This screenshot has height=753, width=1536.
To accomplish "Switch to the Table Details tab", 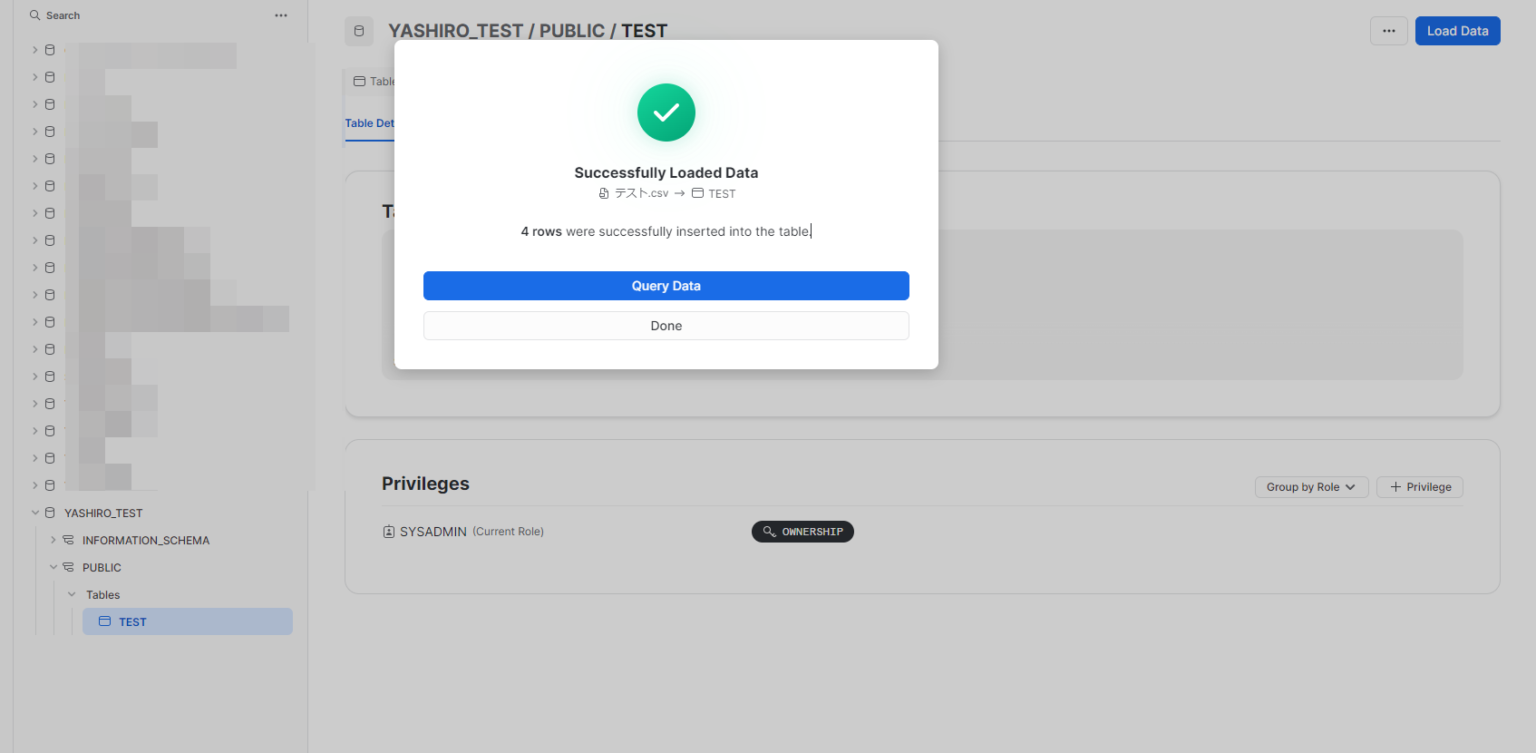I will pyautogui.click(x=370, y=124).
